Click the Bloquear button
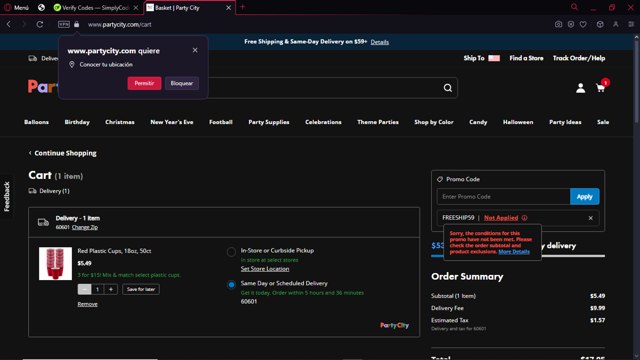This screenshot has height=360, width=640. 182,83
